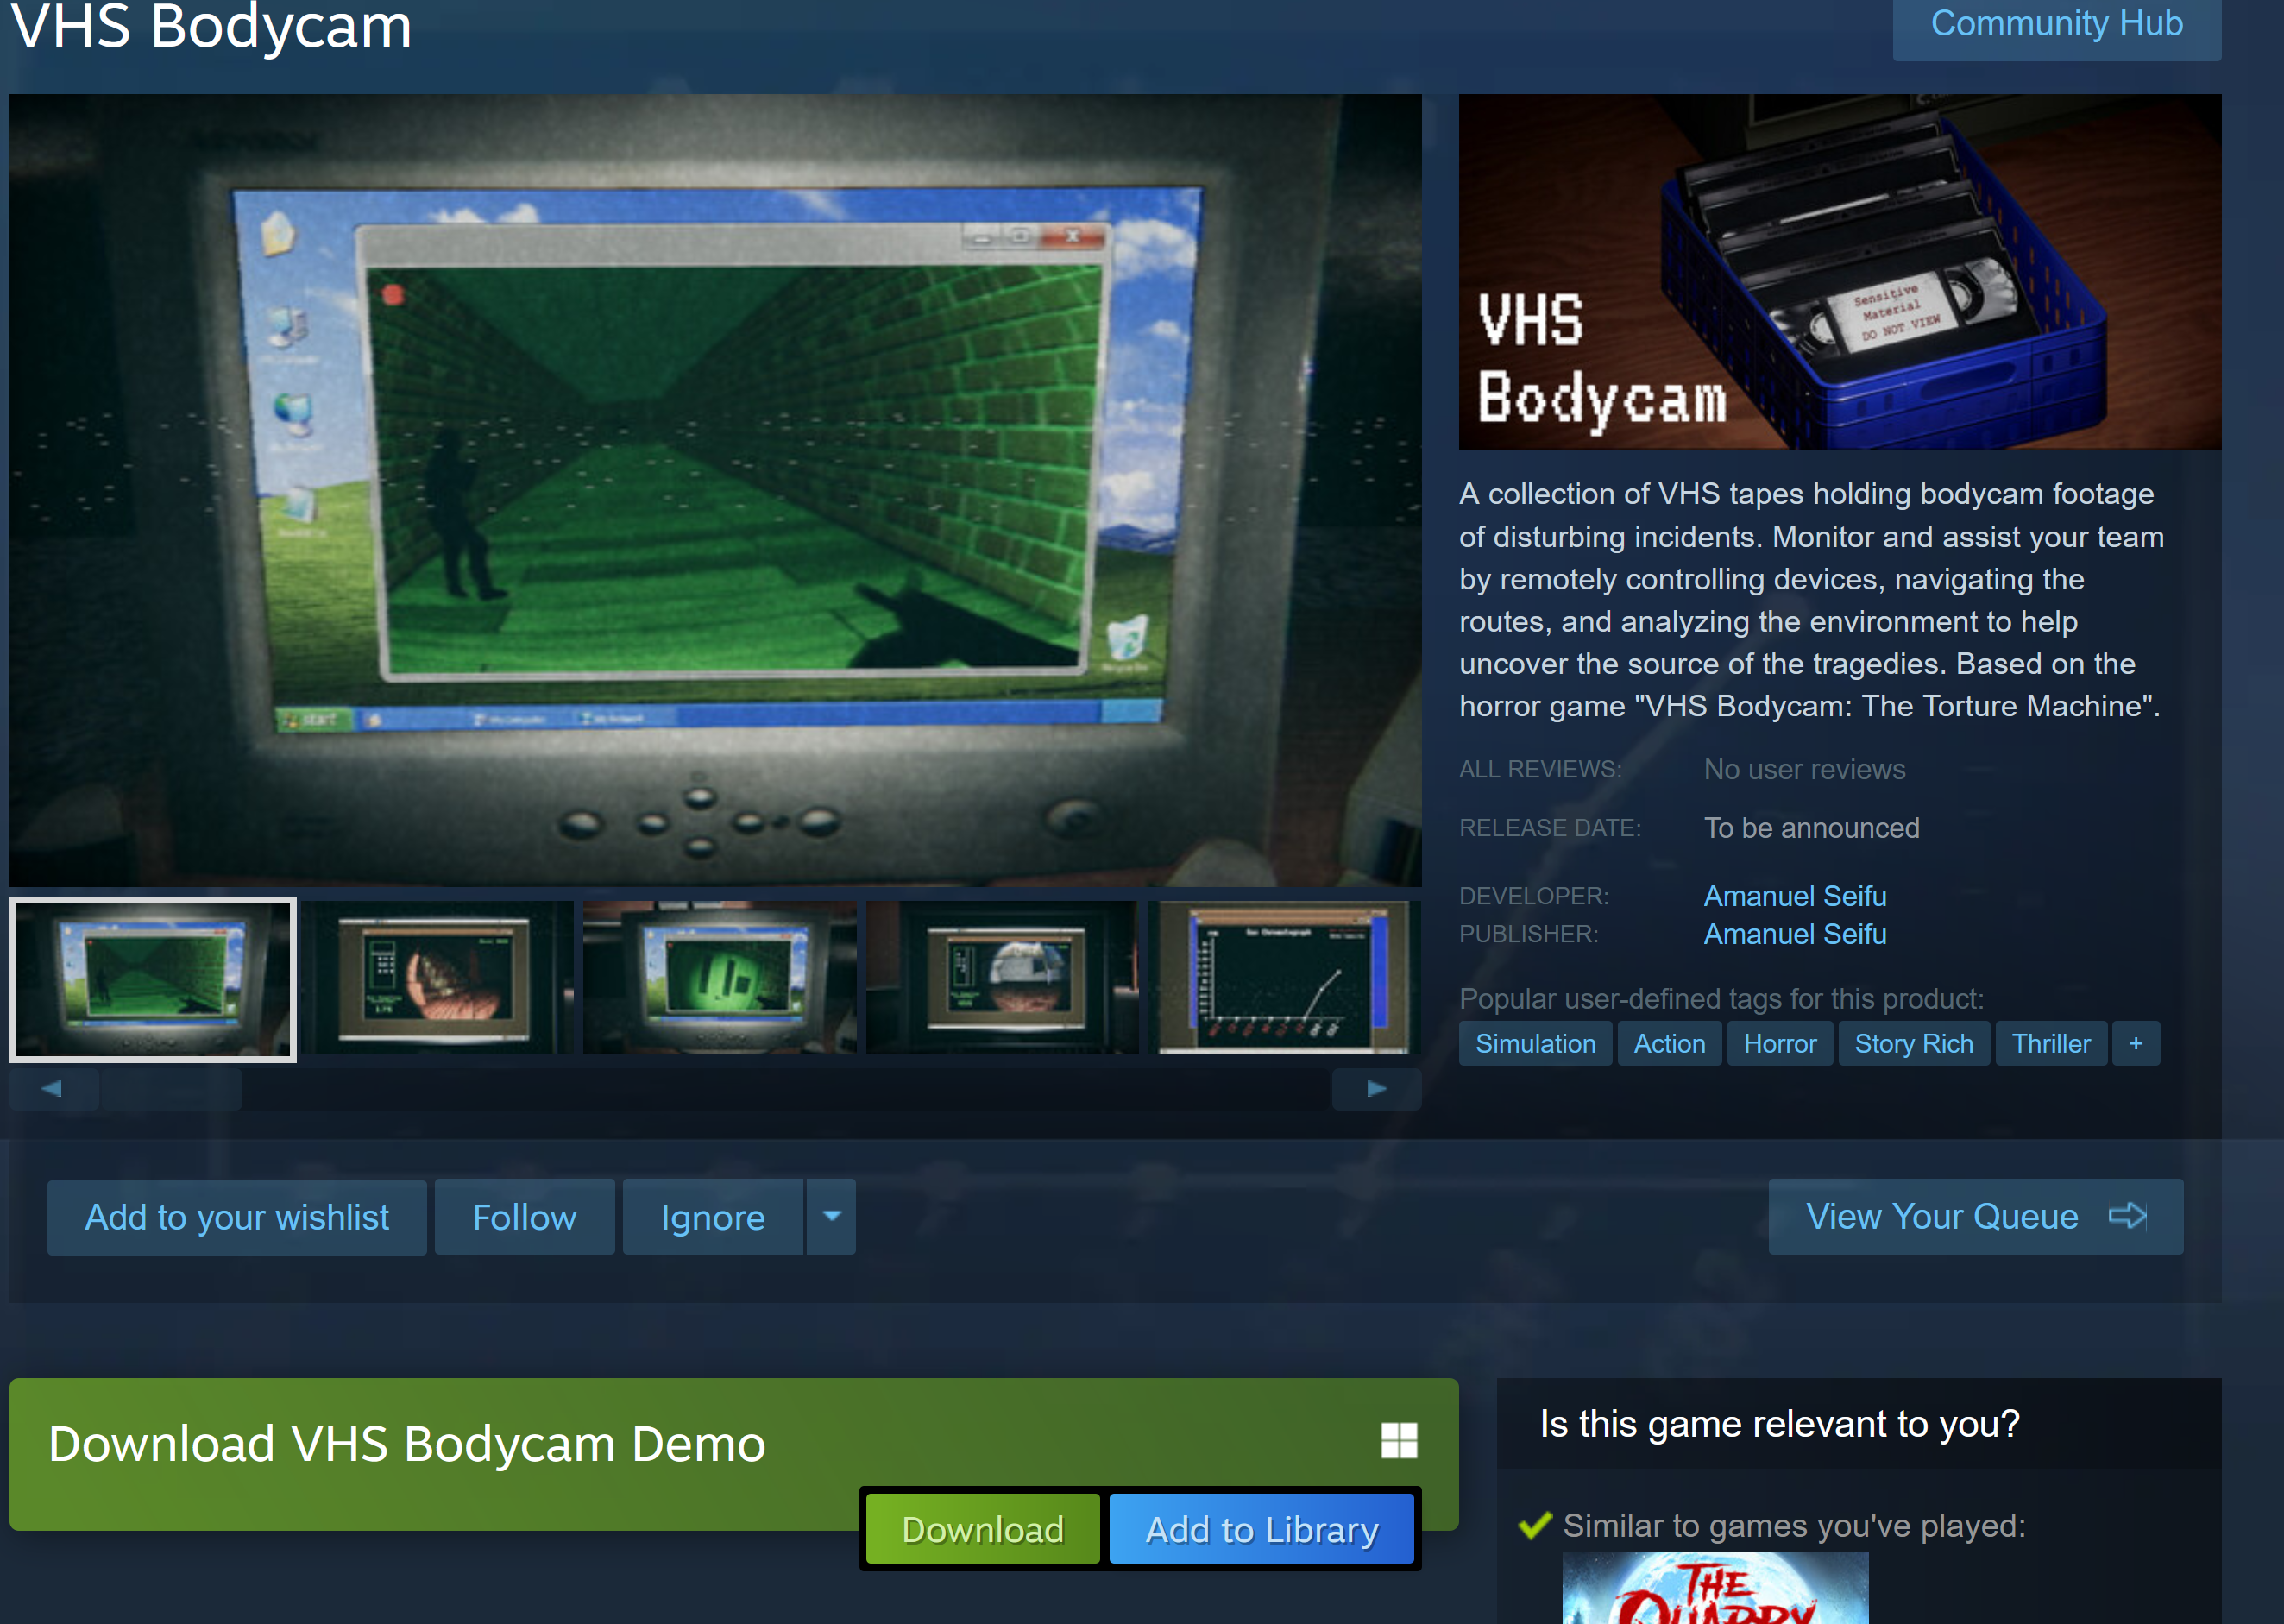Select the third thumbnail with green monitor
The image size is (2284, 1624).
720,977
